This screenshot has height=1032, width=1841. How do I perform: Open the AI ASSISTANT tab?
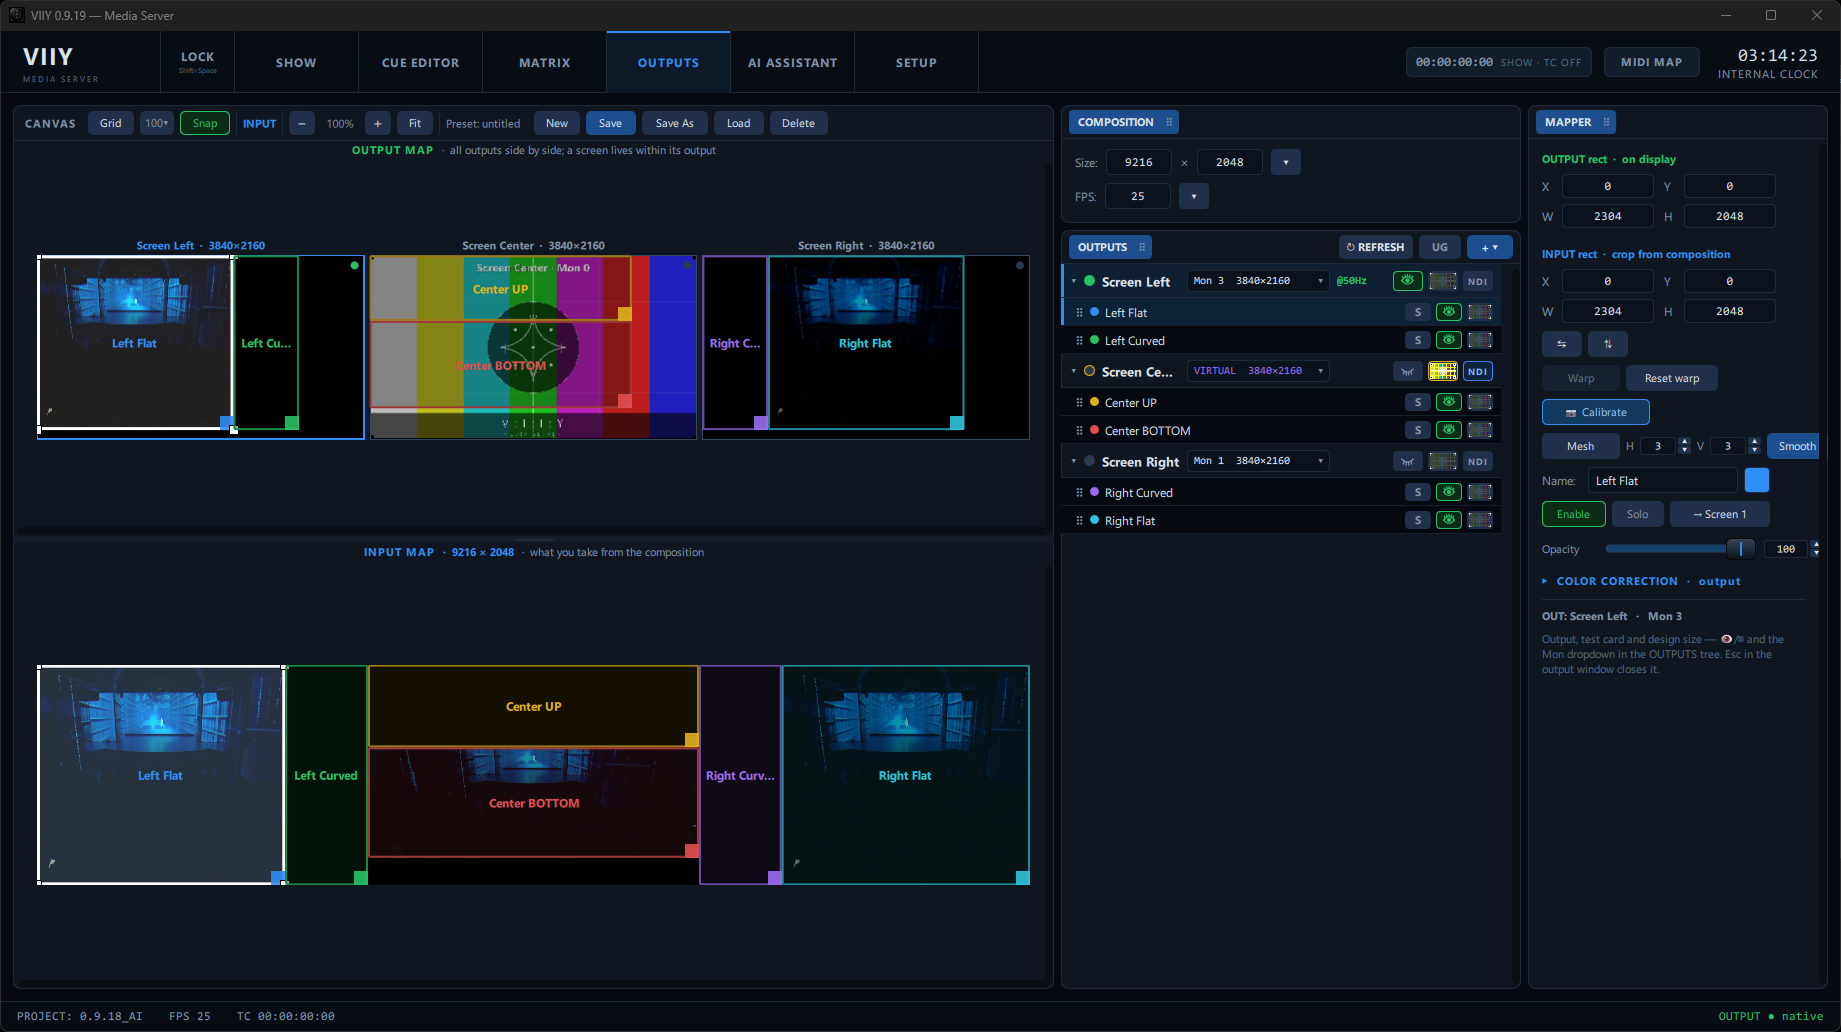coord(793,62)
